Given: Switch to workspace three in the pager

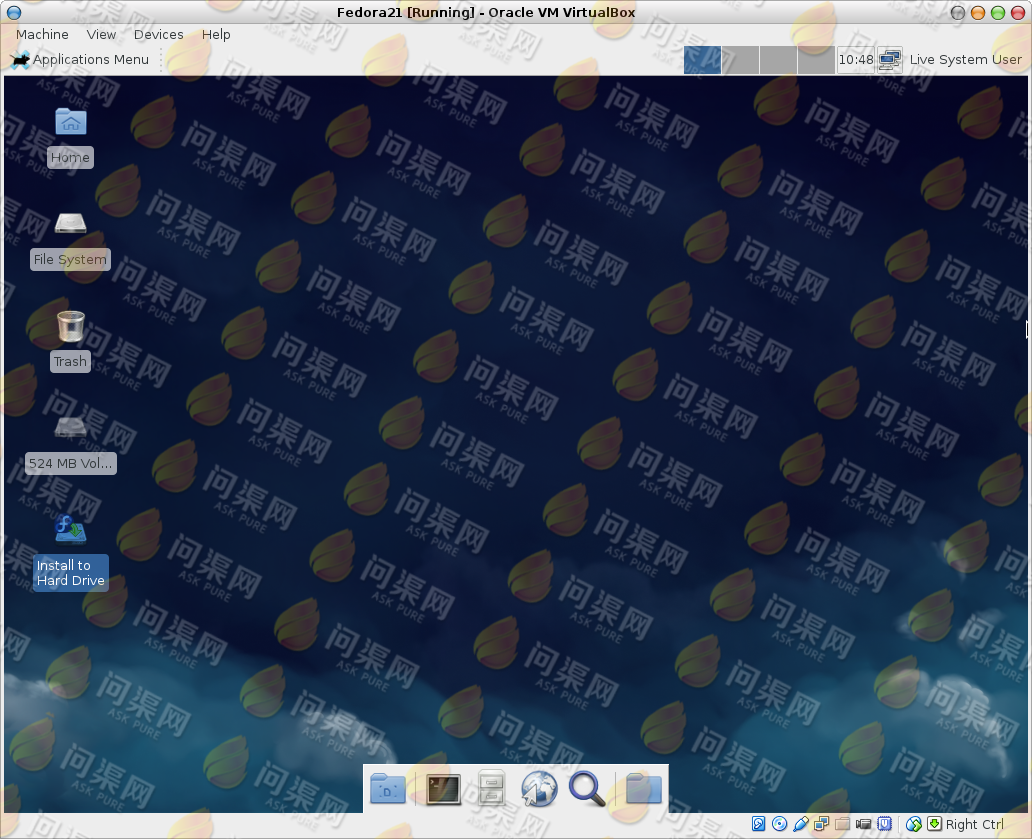Looking at the screenshot, I should coord(779,60).
